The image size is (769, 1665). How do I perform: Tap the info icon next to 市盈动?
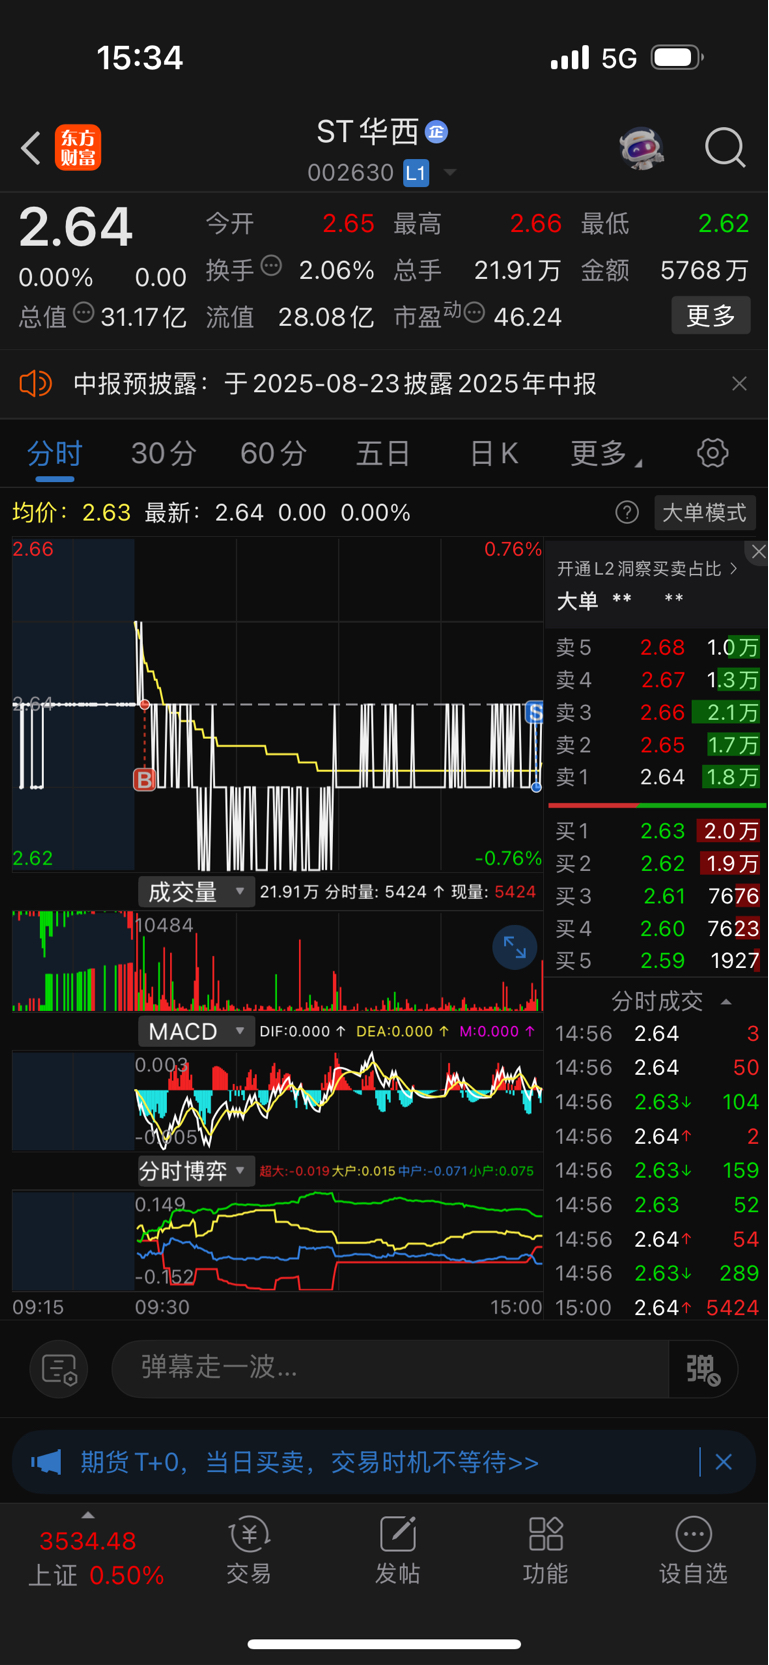(x=474, y=313)
